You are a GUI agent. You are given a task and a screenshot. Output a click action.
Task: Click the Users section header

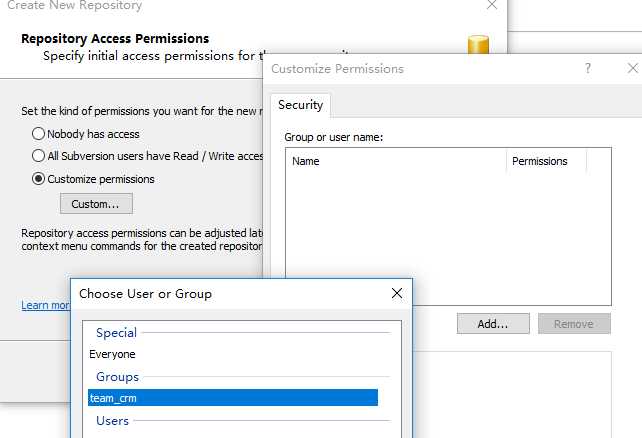click(x=112, y=421)
